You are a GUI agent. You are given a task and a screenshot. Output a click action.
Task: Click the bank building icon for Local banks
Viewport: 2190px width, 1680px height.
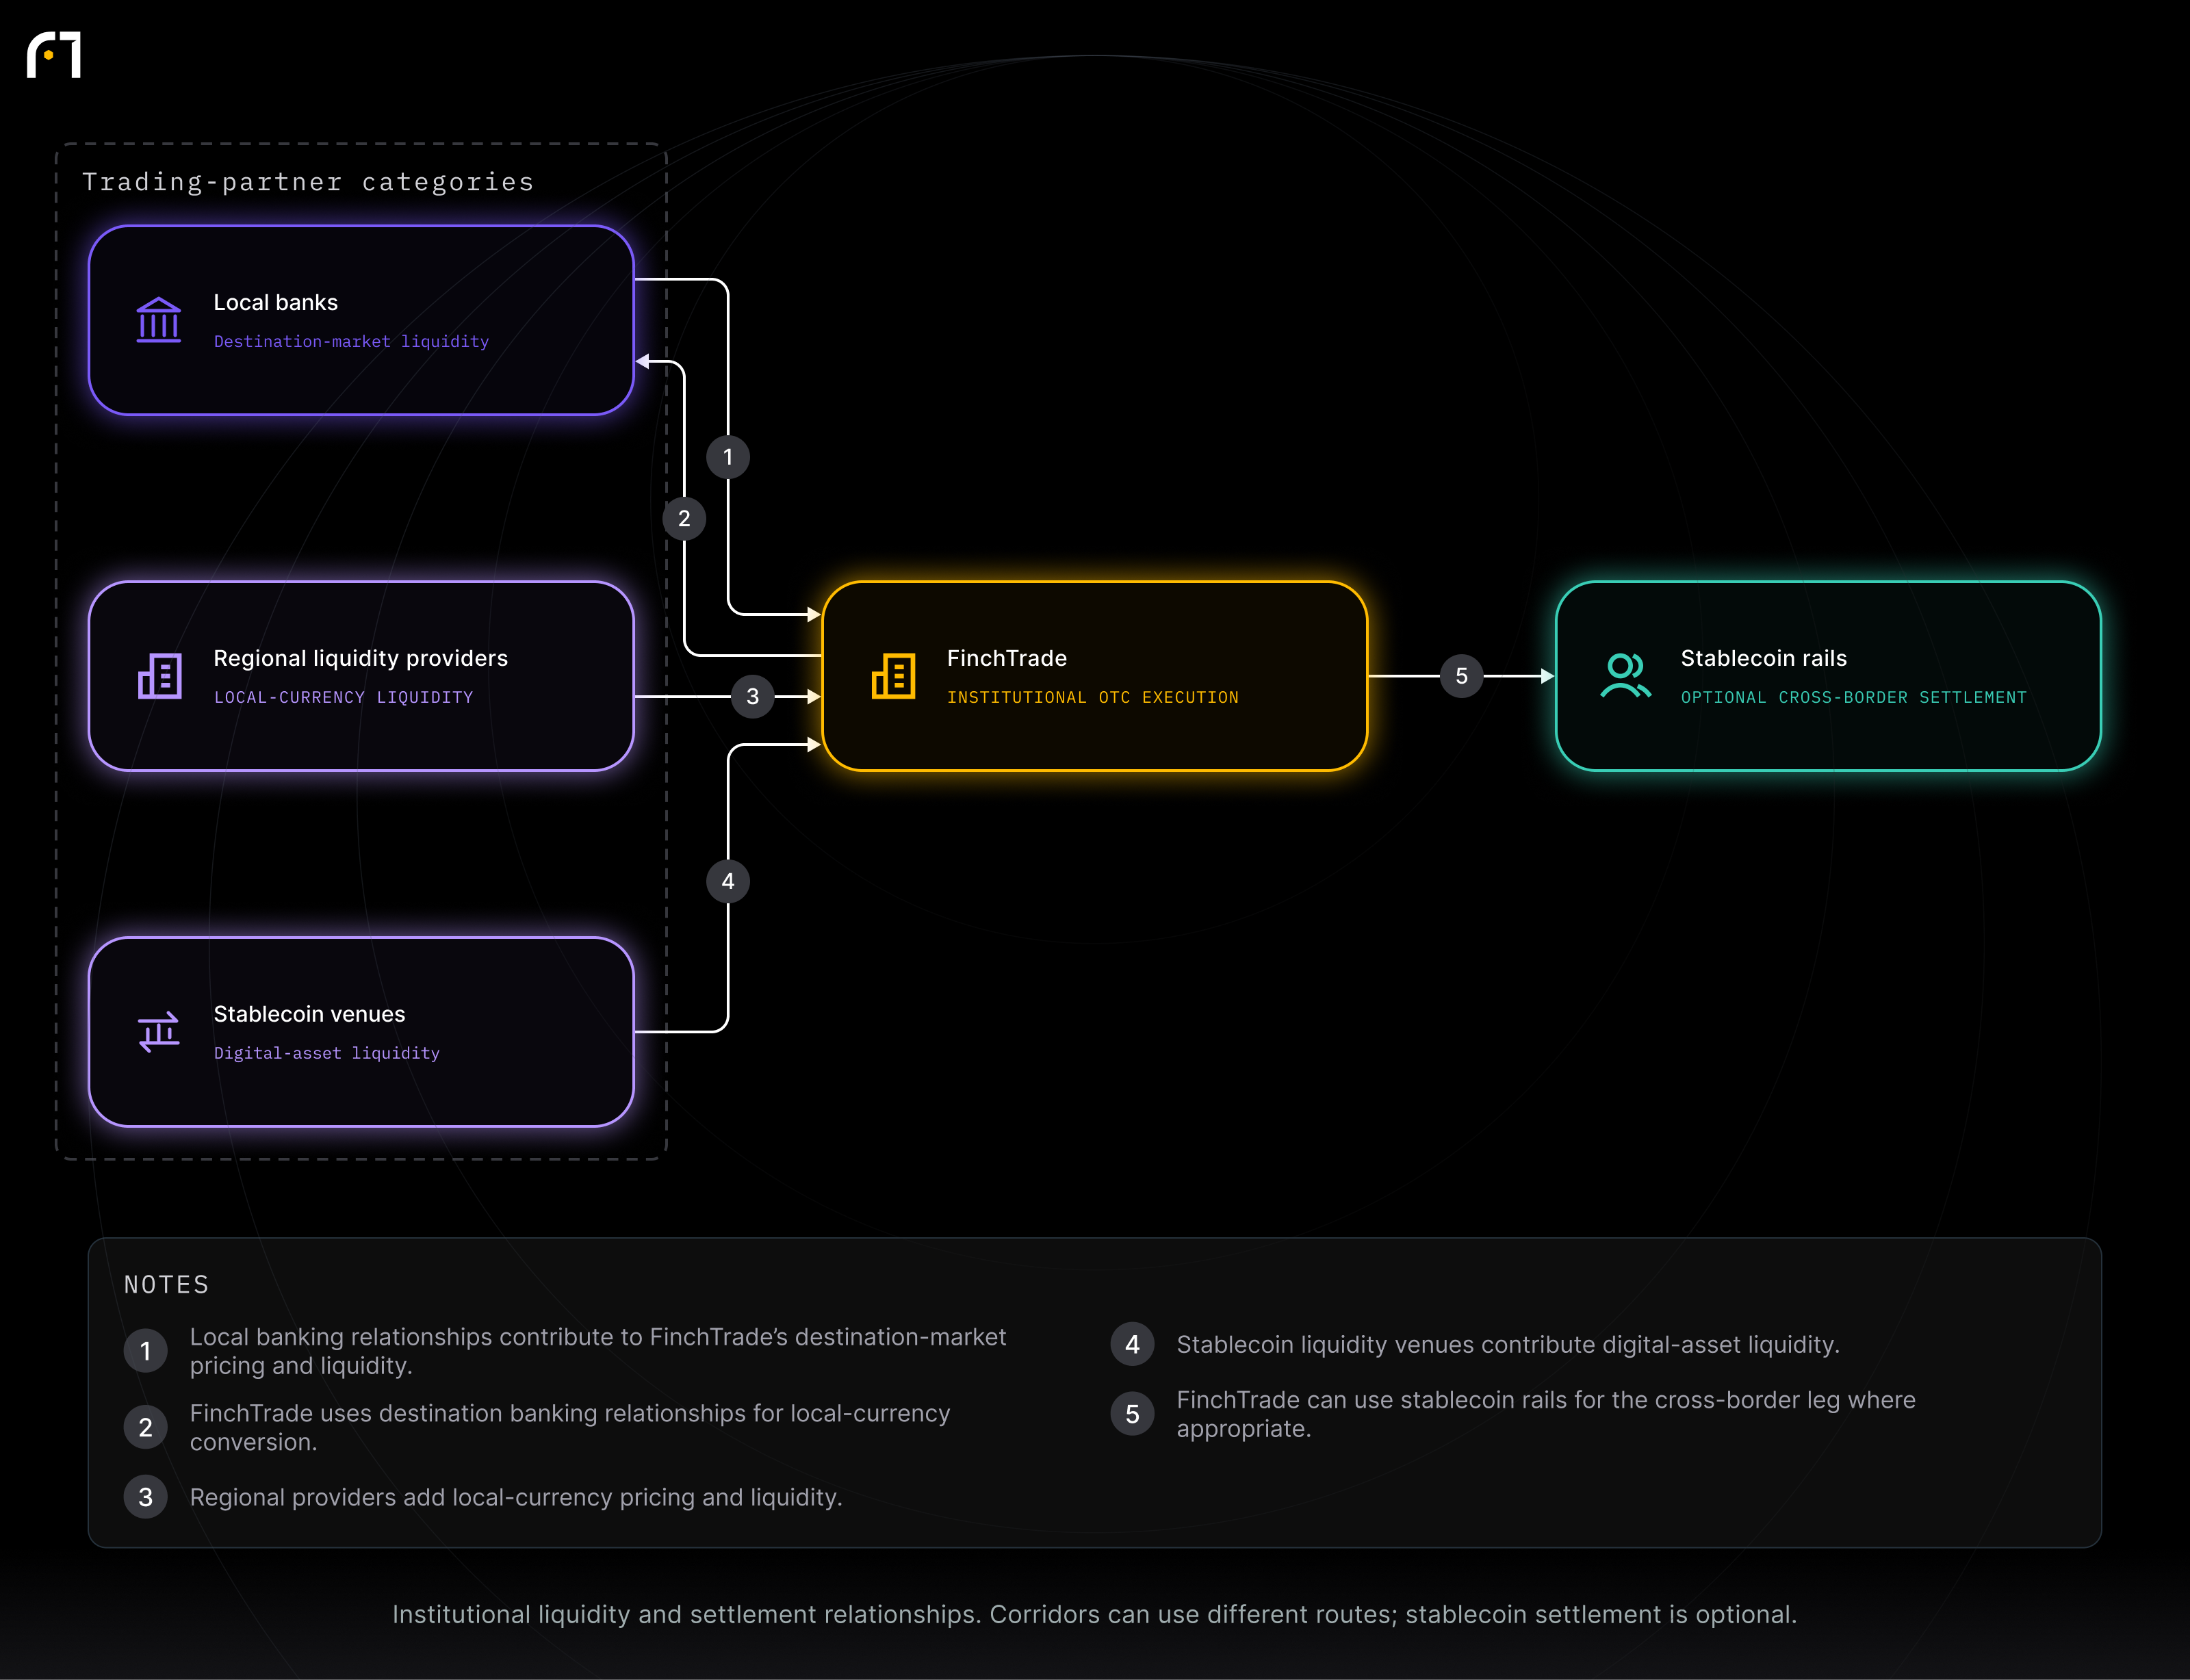click(x=159, y=320)
